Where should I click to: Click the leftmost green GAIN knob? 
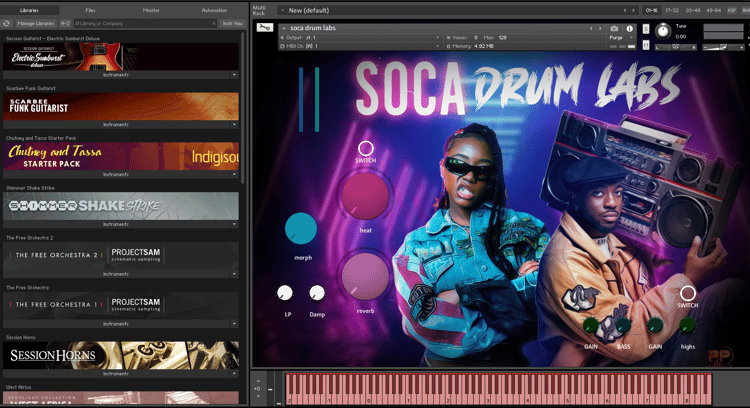[x=591, y=326]
